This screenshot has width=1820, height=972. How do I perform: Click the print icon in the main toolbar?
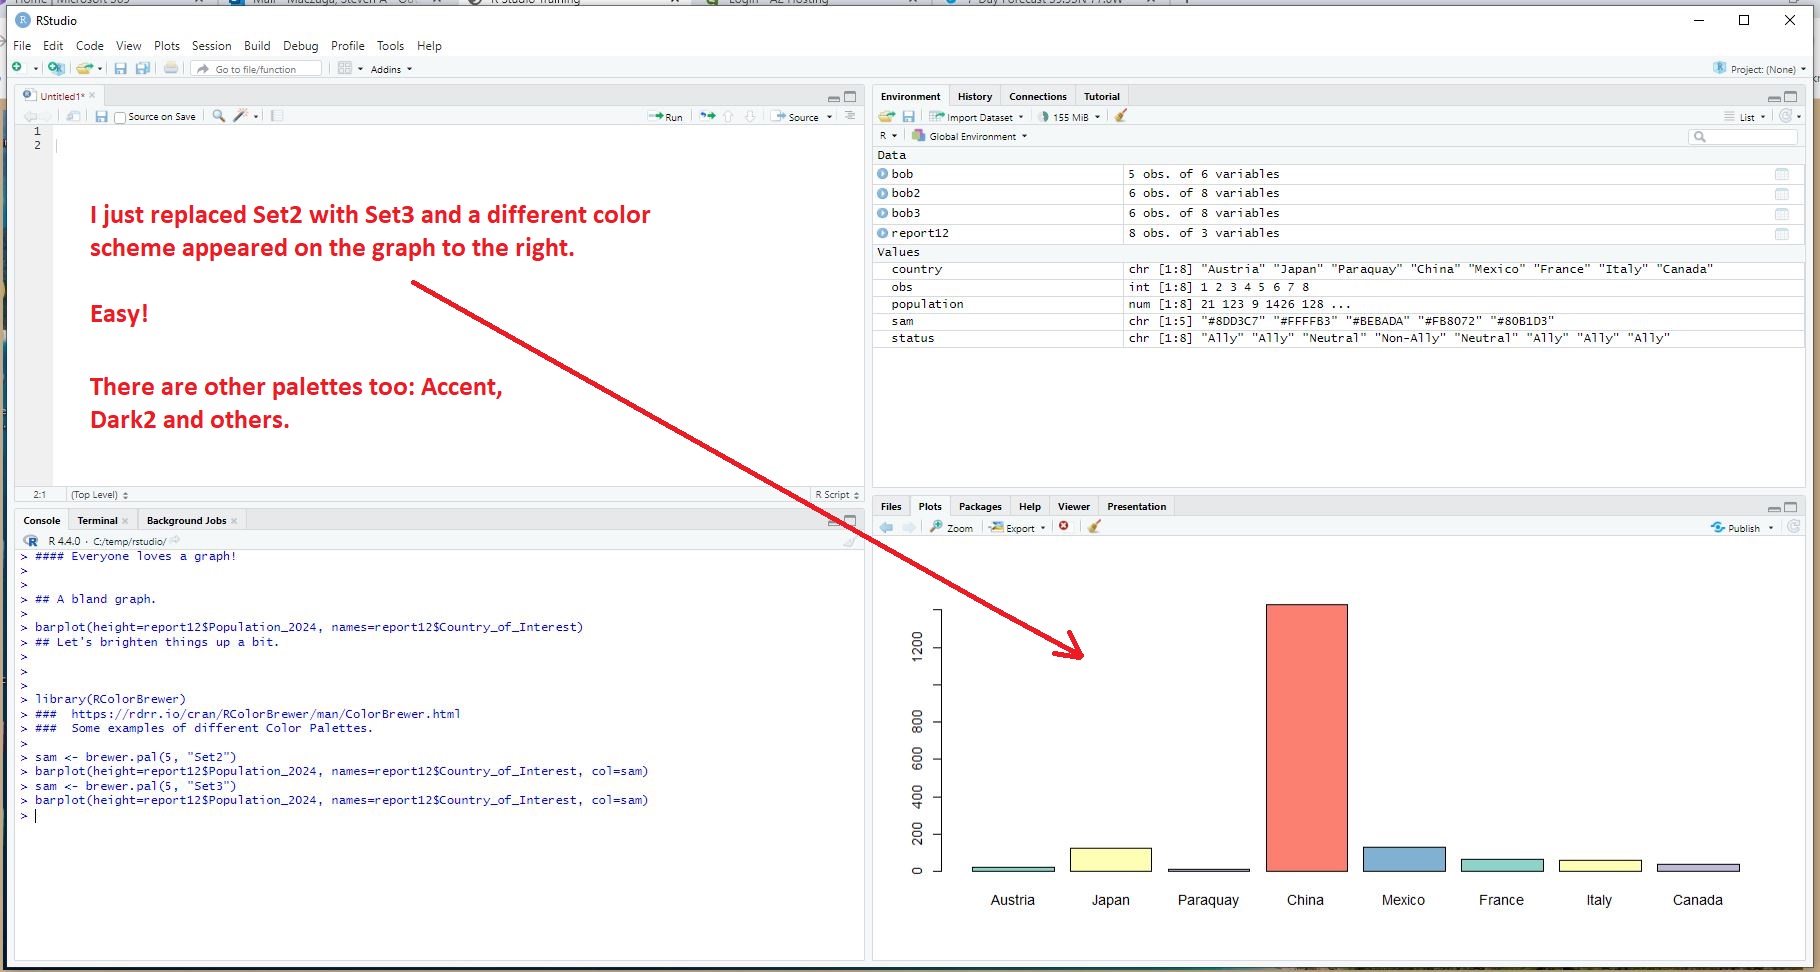(x=171, y=69)
